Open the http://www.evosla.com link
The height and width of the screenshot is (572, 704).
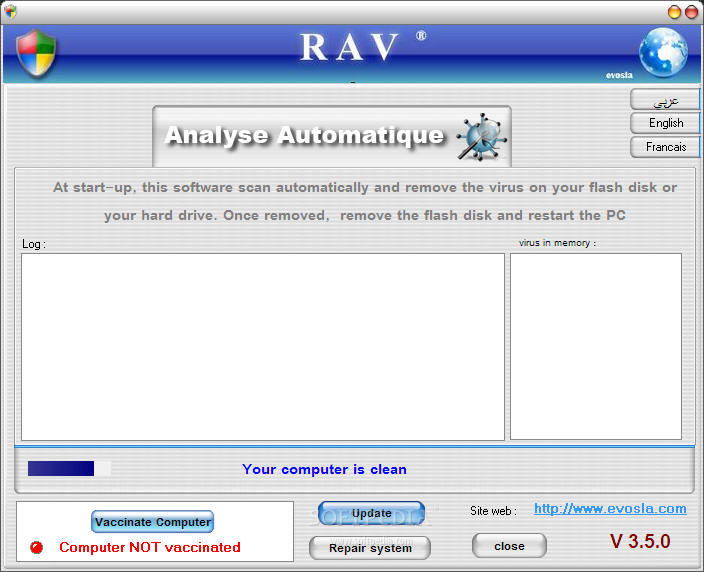point(610,509)
